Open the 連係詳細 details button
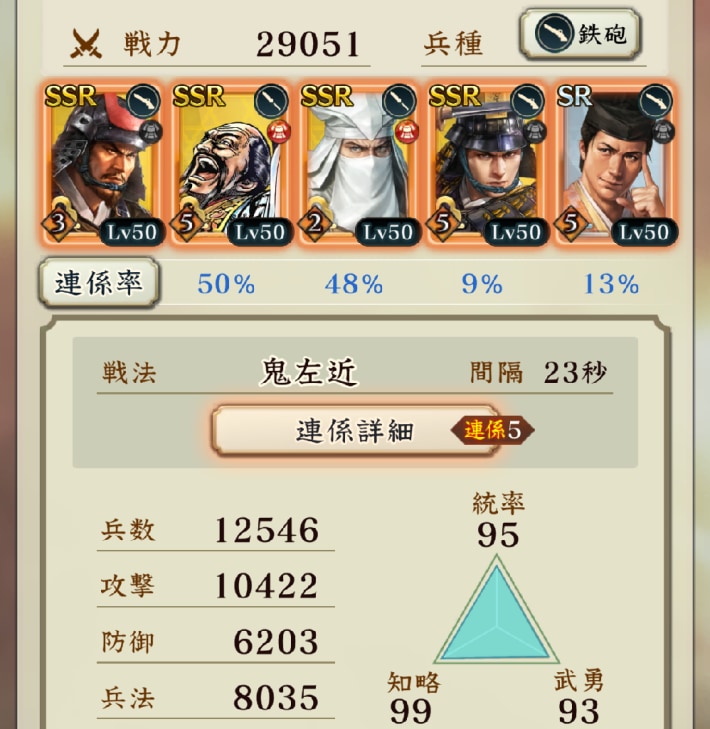The image size is (710, 729). coord(356,431)
